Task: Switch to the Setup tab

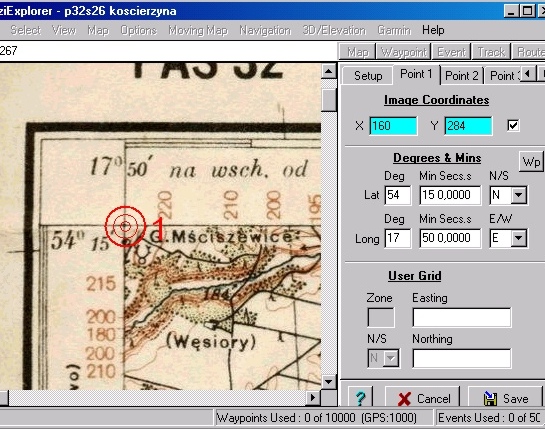Action: pyautogui.click(x=368, y=76)
